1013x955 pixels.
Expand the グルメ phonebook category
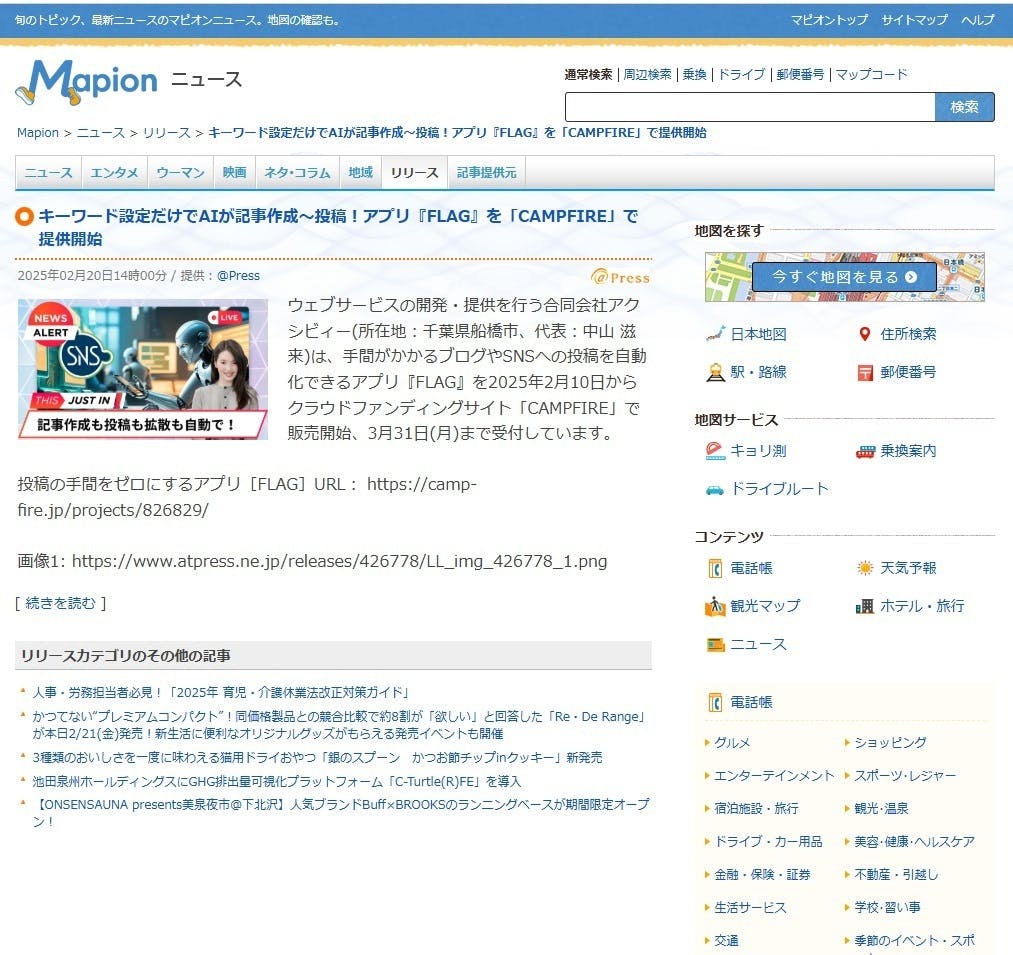point(732,742)
